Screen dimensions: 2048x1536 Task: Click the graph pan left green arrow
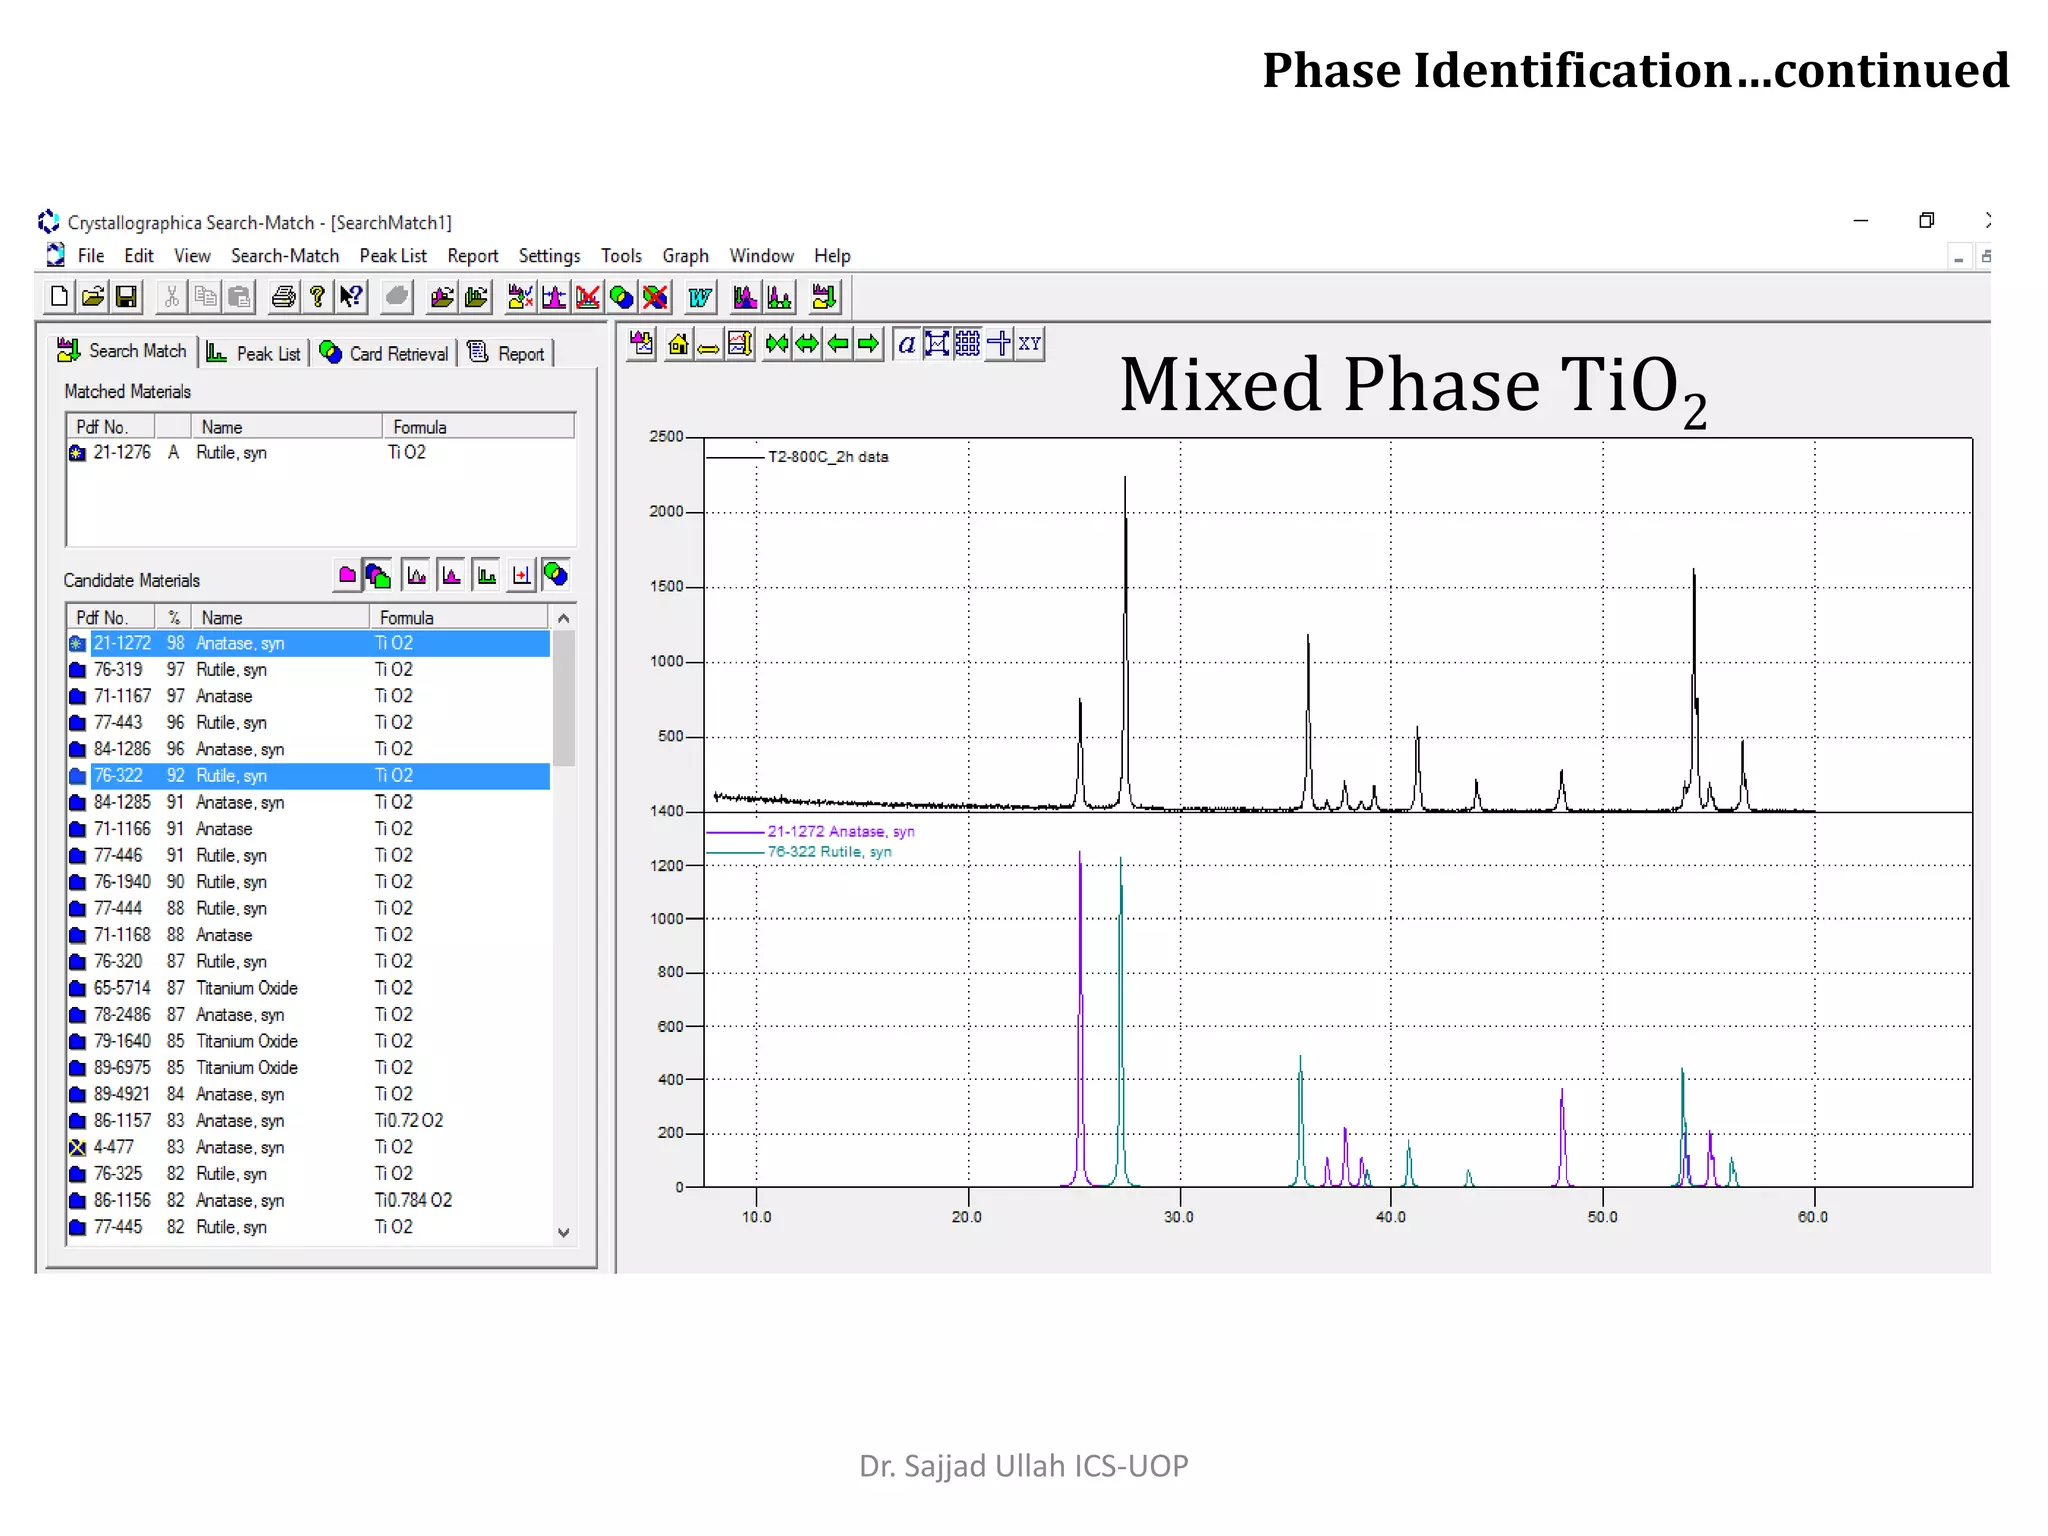pos(838,344)
